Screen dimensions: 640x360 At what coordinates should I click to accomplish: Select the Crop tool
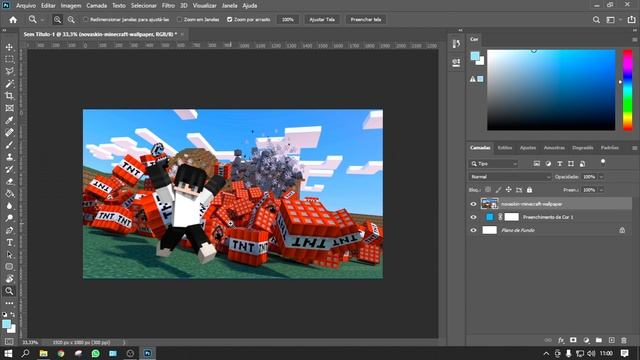tap(9, 96)
